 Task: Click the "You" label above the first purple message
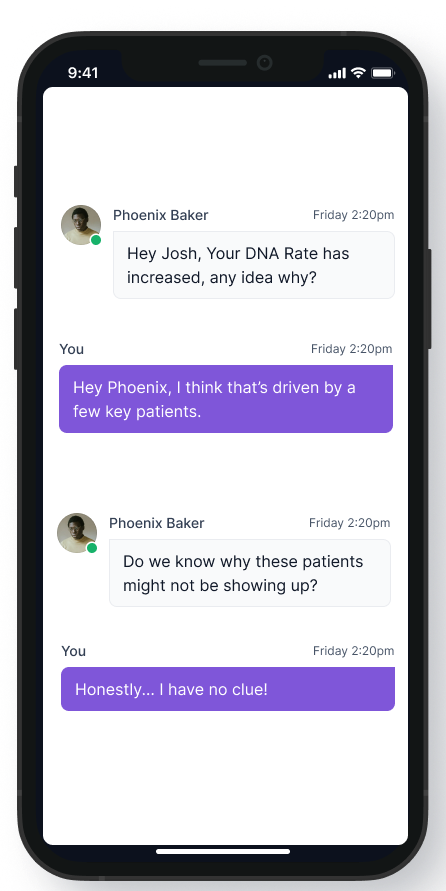tap(72, 349)
